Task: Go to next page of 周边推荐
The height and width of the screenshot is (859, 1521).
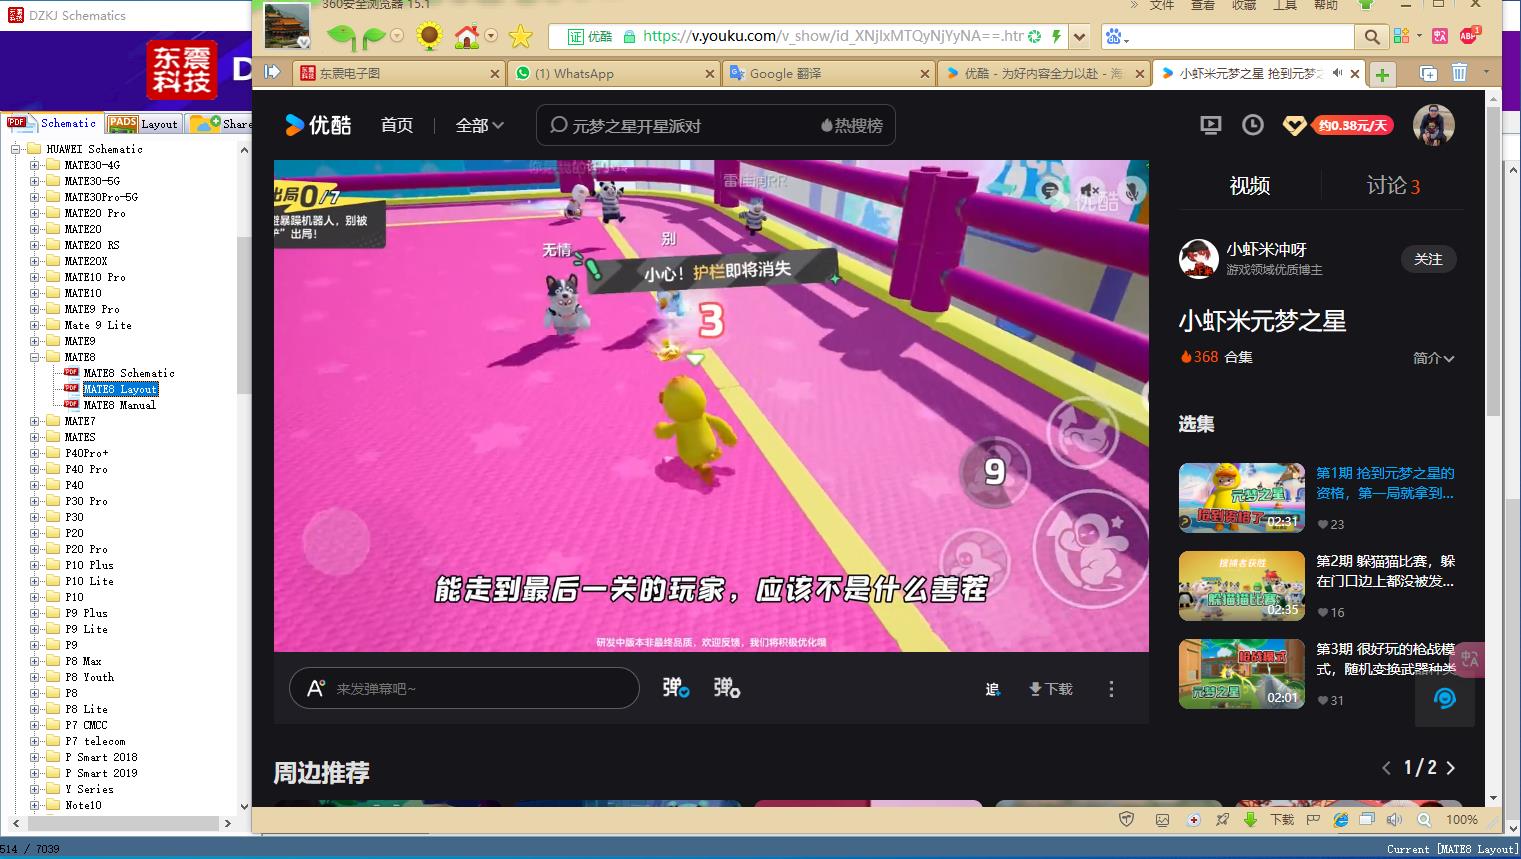Action: tap(1451, 768)
